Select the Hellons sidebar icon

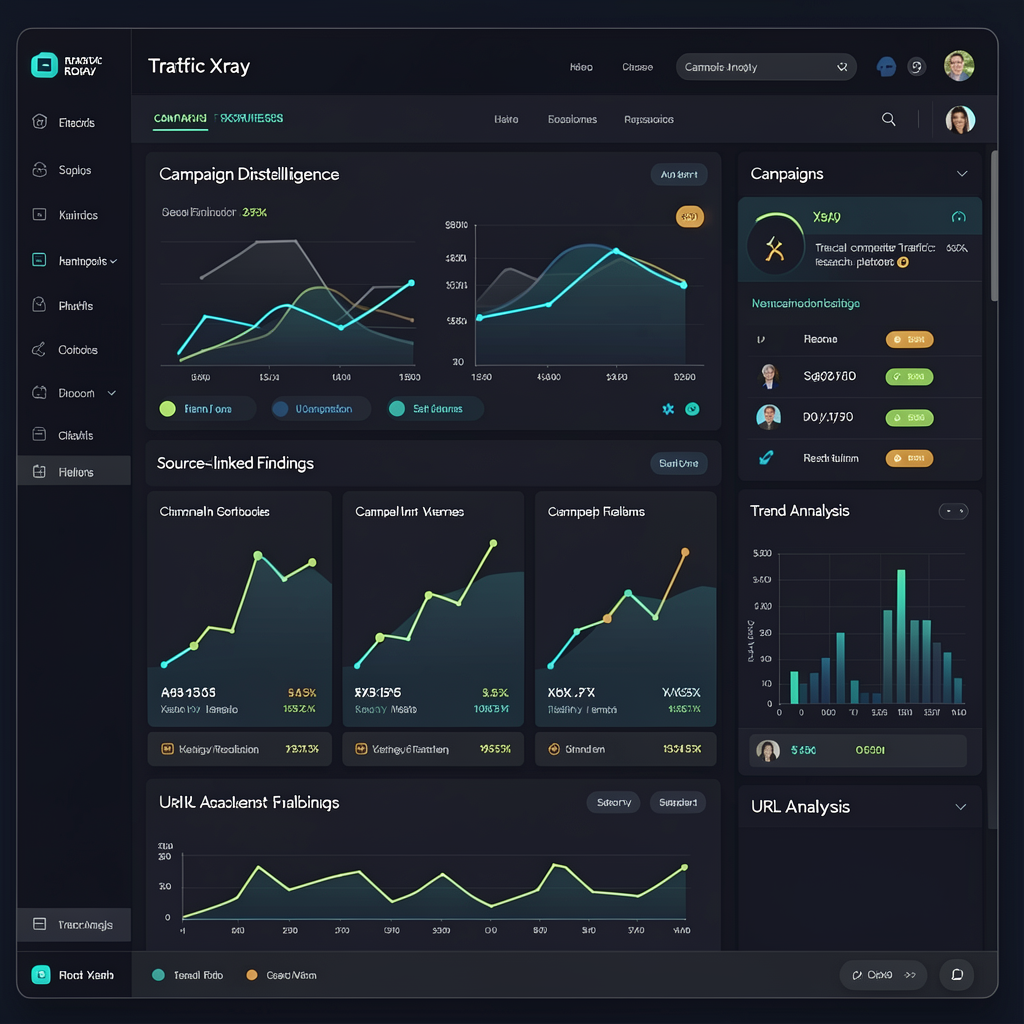[x=39, y=472]
